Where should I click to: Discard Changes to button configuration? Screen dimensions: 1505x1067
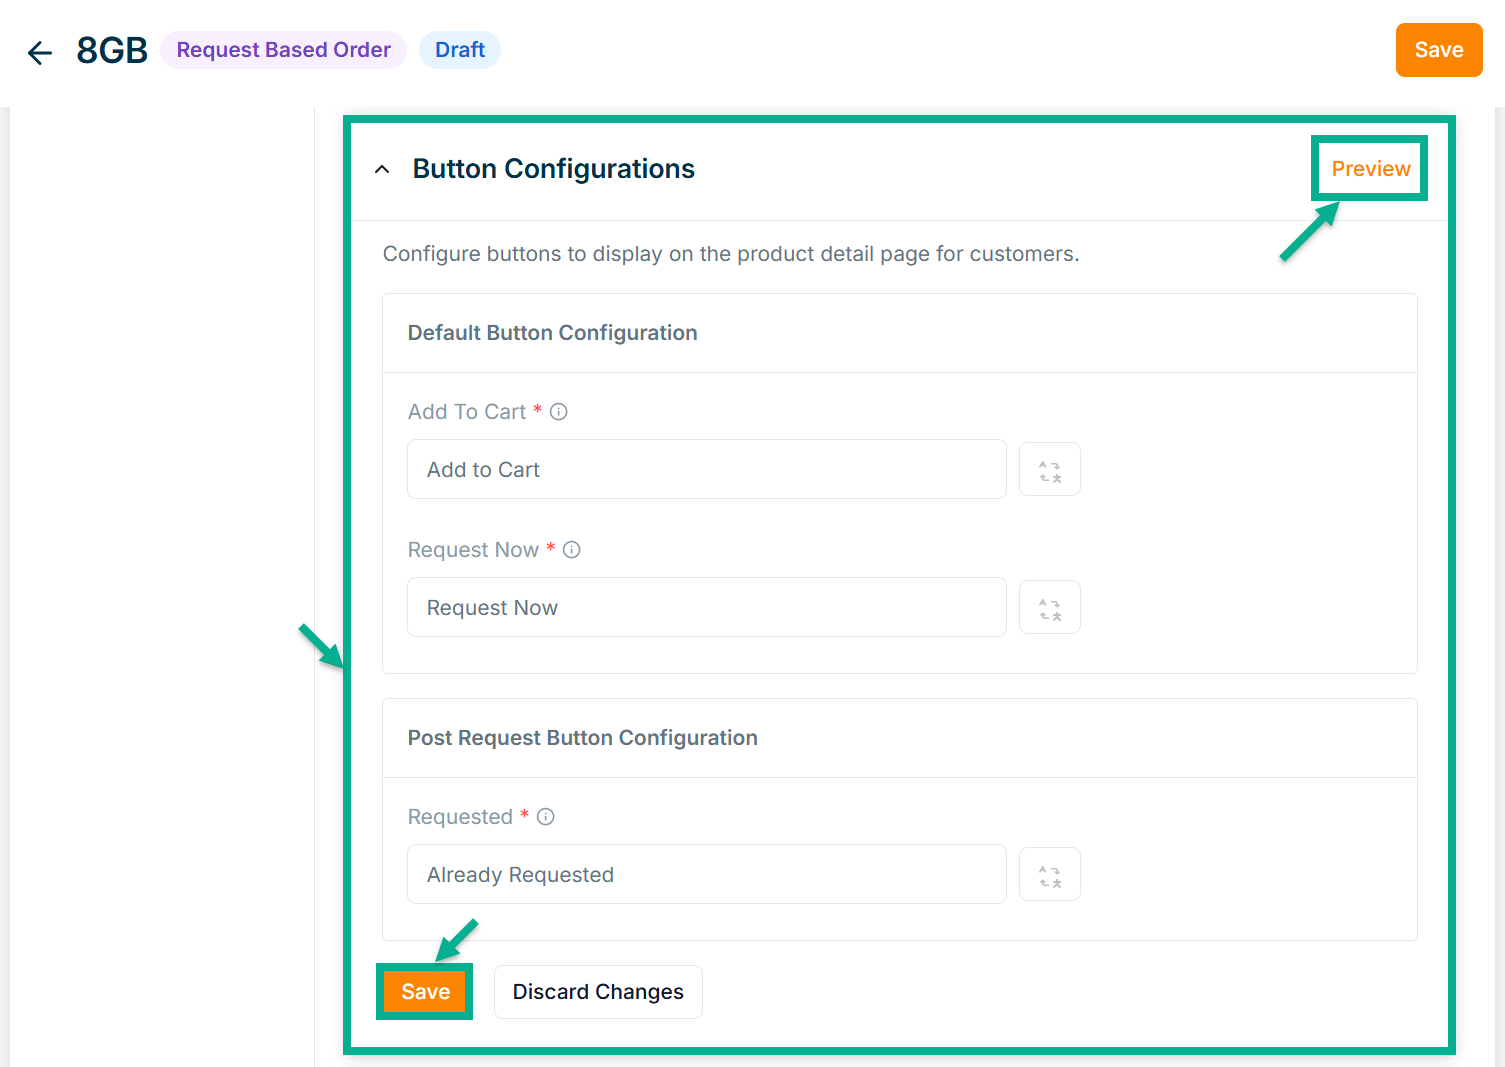point(598,992)
